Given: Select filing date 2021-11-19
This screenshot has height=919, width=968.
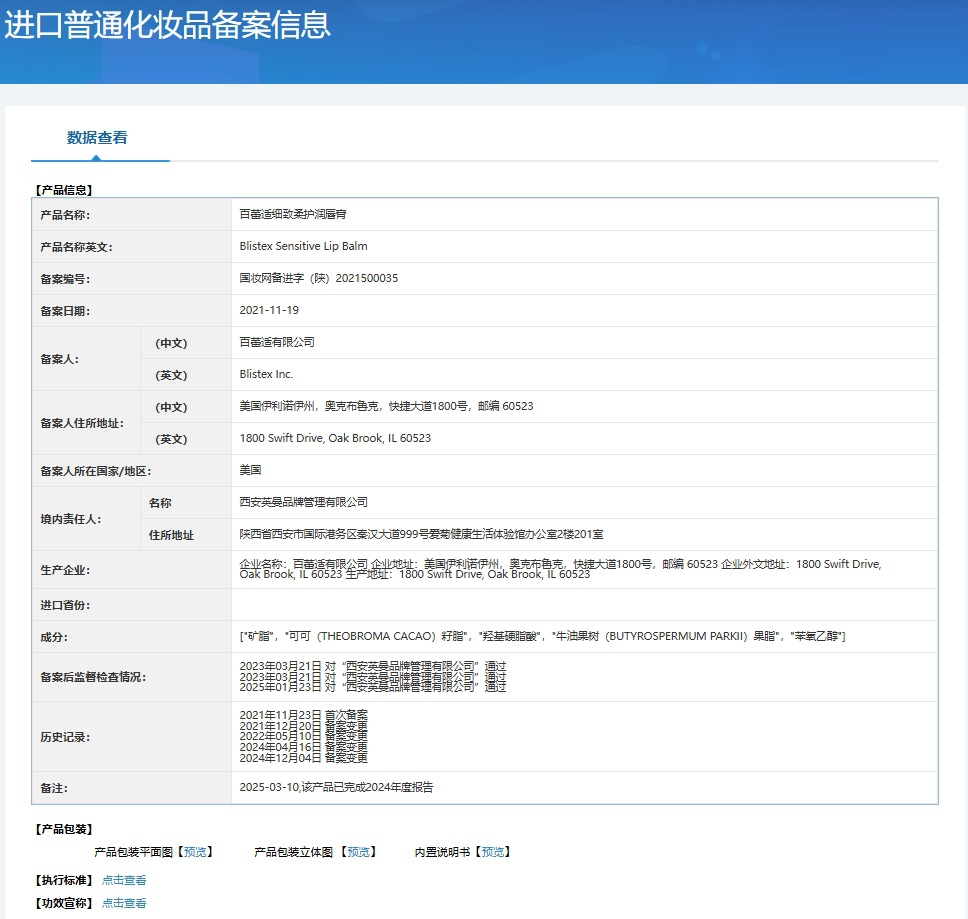Looking at the screenshot, I should (x=269, y=310).
